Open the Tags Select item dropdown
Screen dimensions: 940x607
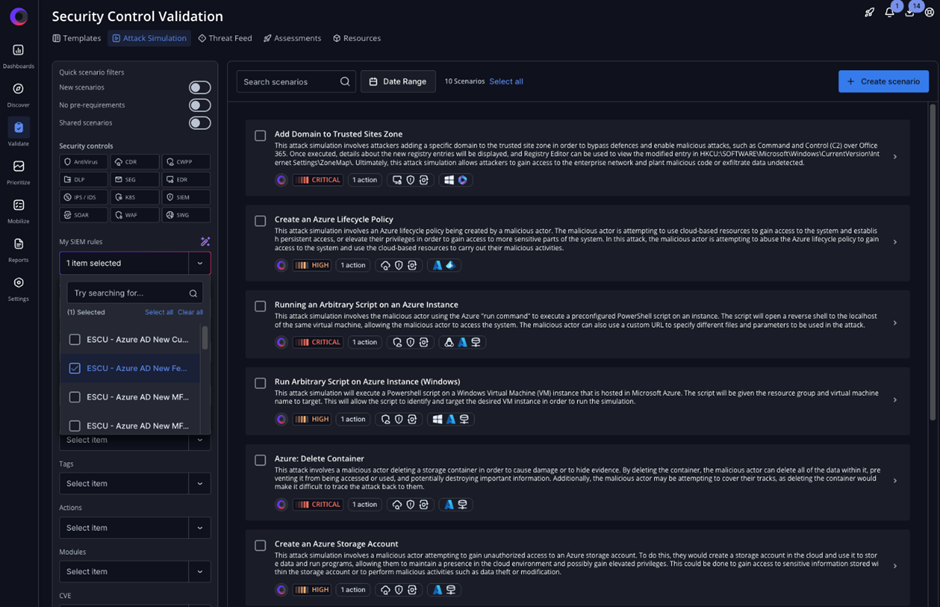point(135,484)
